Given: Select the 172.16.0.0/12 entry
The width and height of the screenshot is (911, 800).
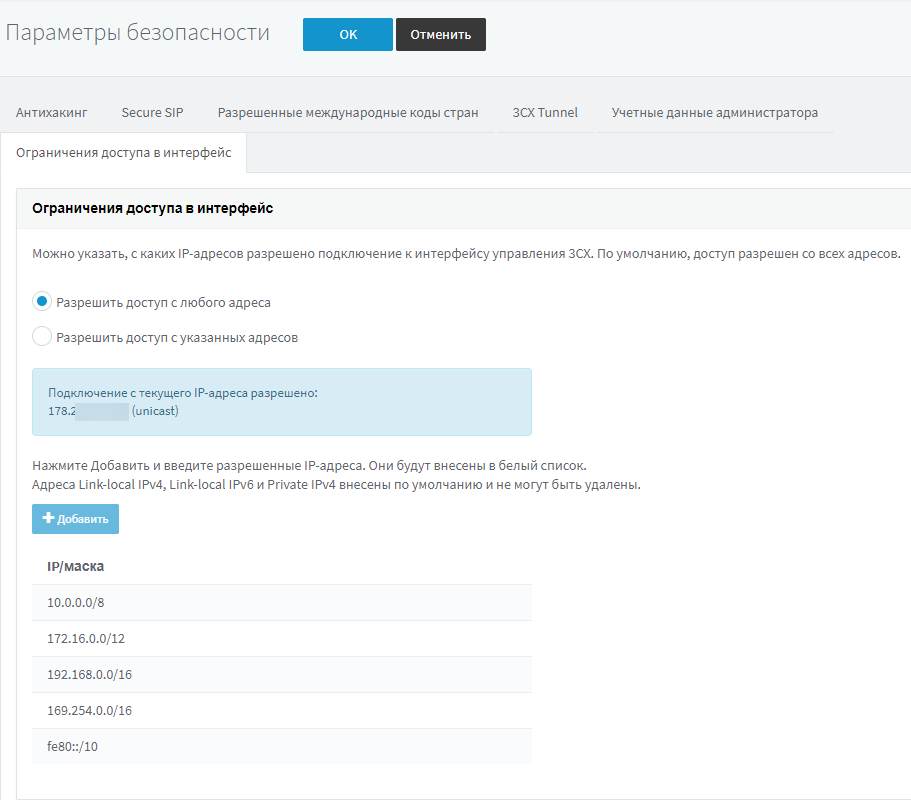Looking at the screenshot, I should pos(281,639).
